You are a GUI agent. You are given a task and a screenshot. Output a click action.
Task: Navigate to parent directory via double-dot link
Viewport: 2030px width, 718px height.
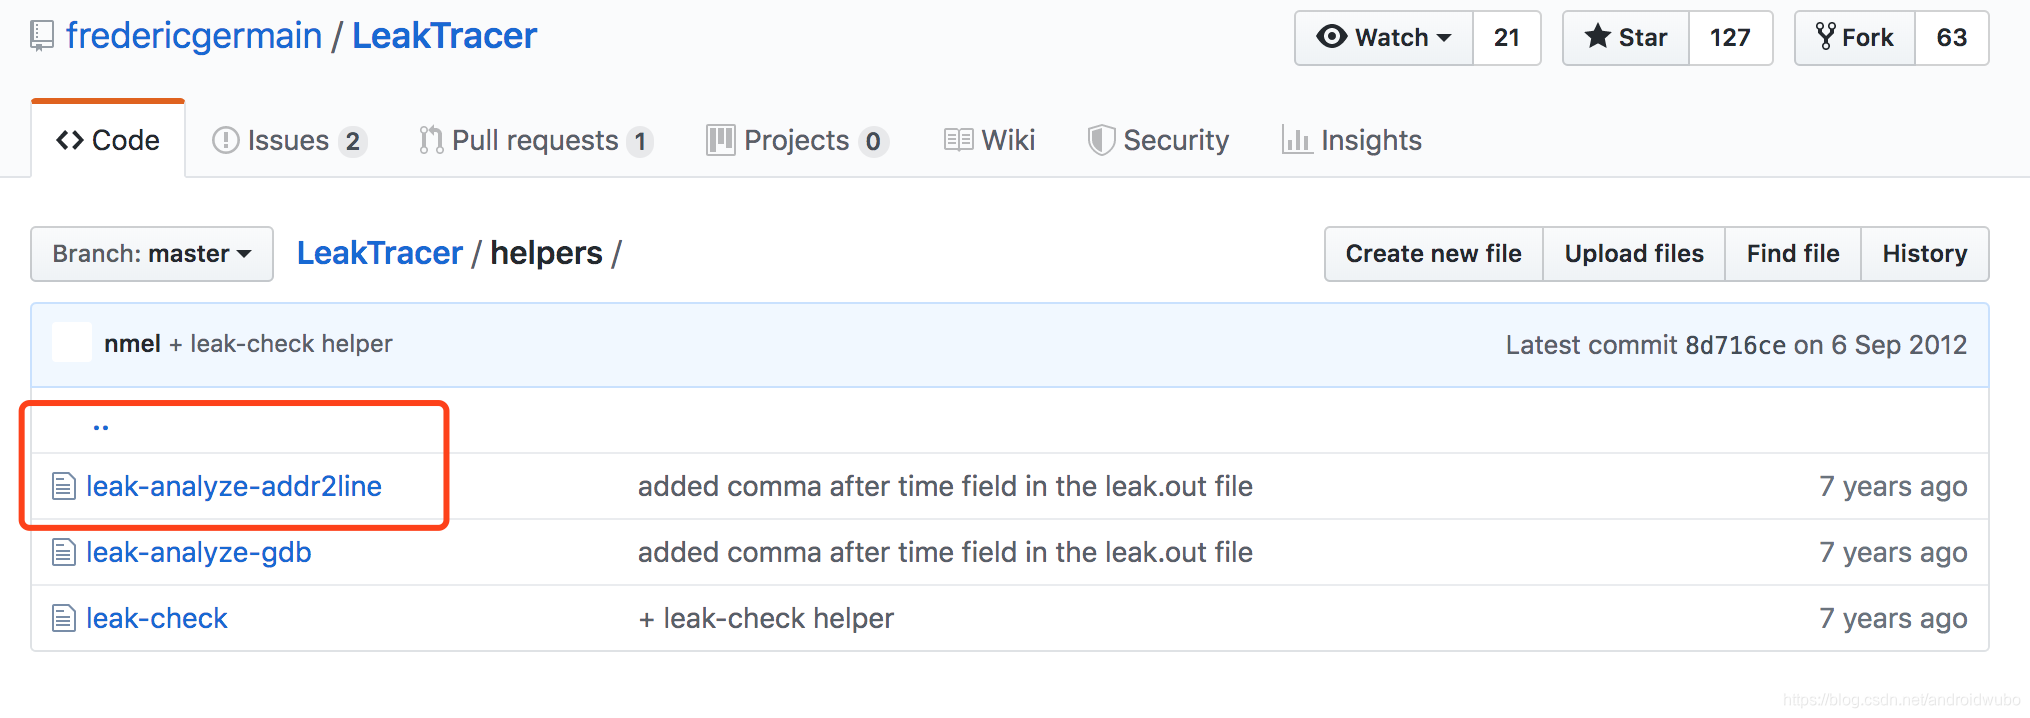[x=101, y=427]
